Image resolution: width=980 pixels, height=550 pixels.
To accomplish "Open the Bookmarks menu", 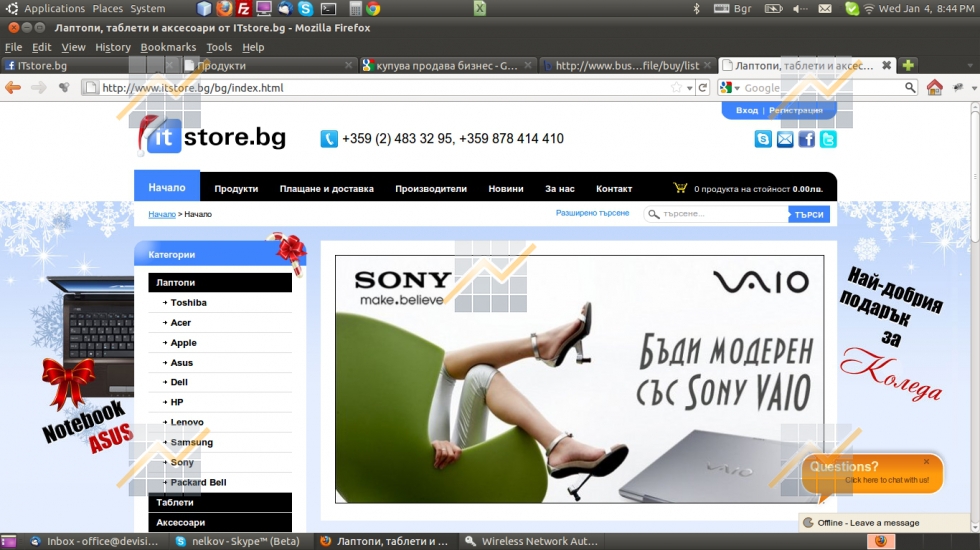I will [168, 47].
